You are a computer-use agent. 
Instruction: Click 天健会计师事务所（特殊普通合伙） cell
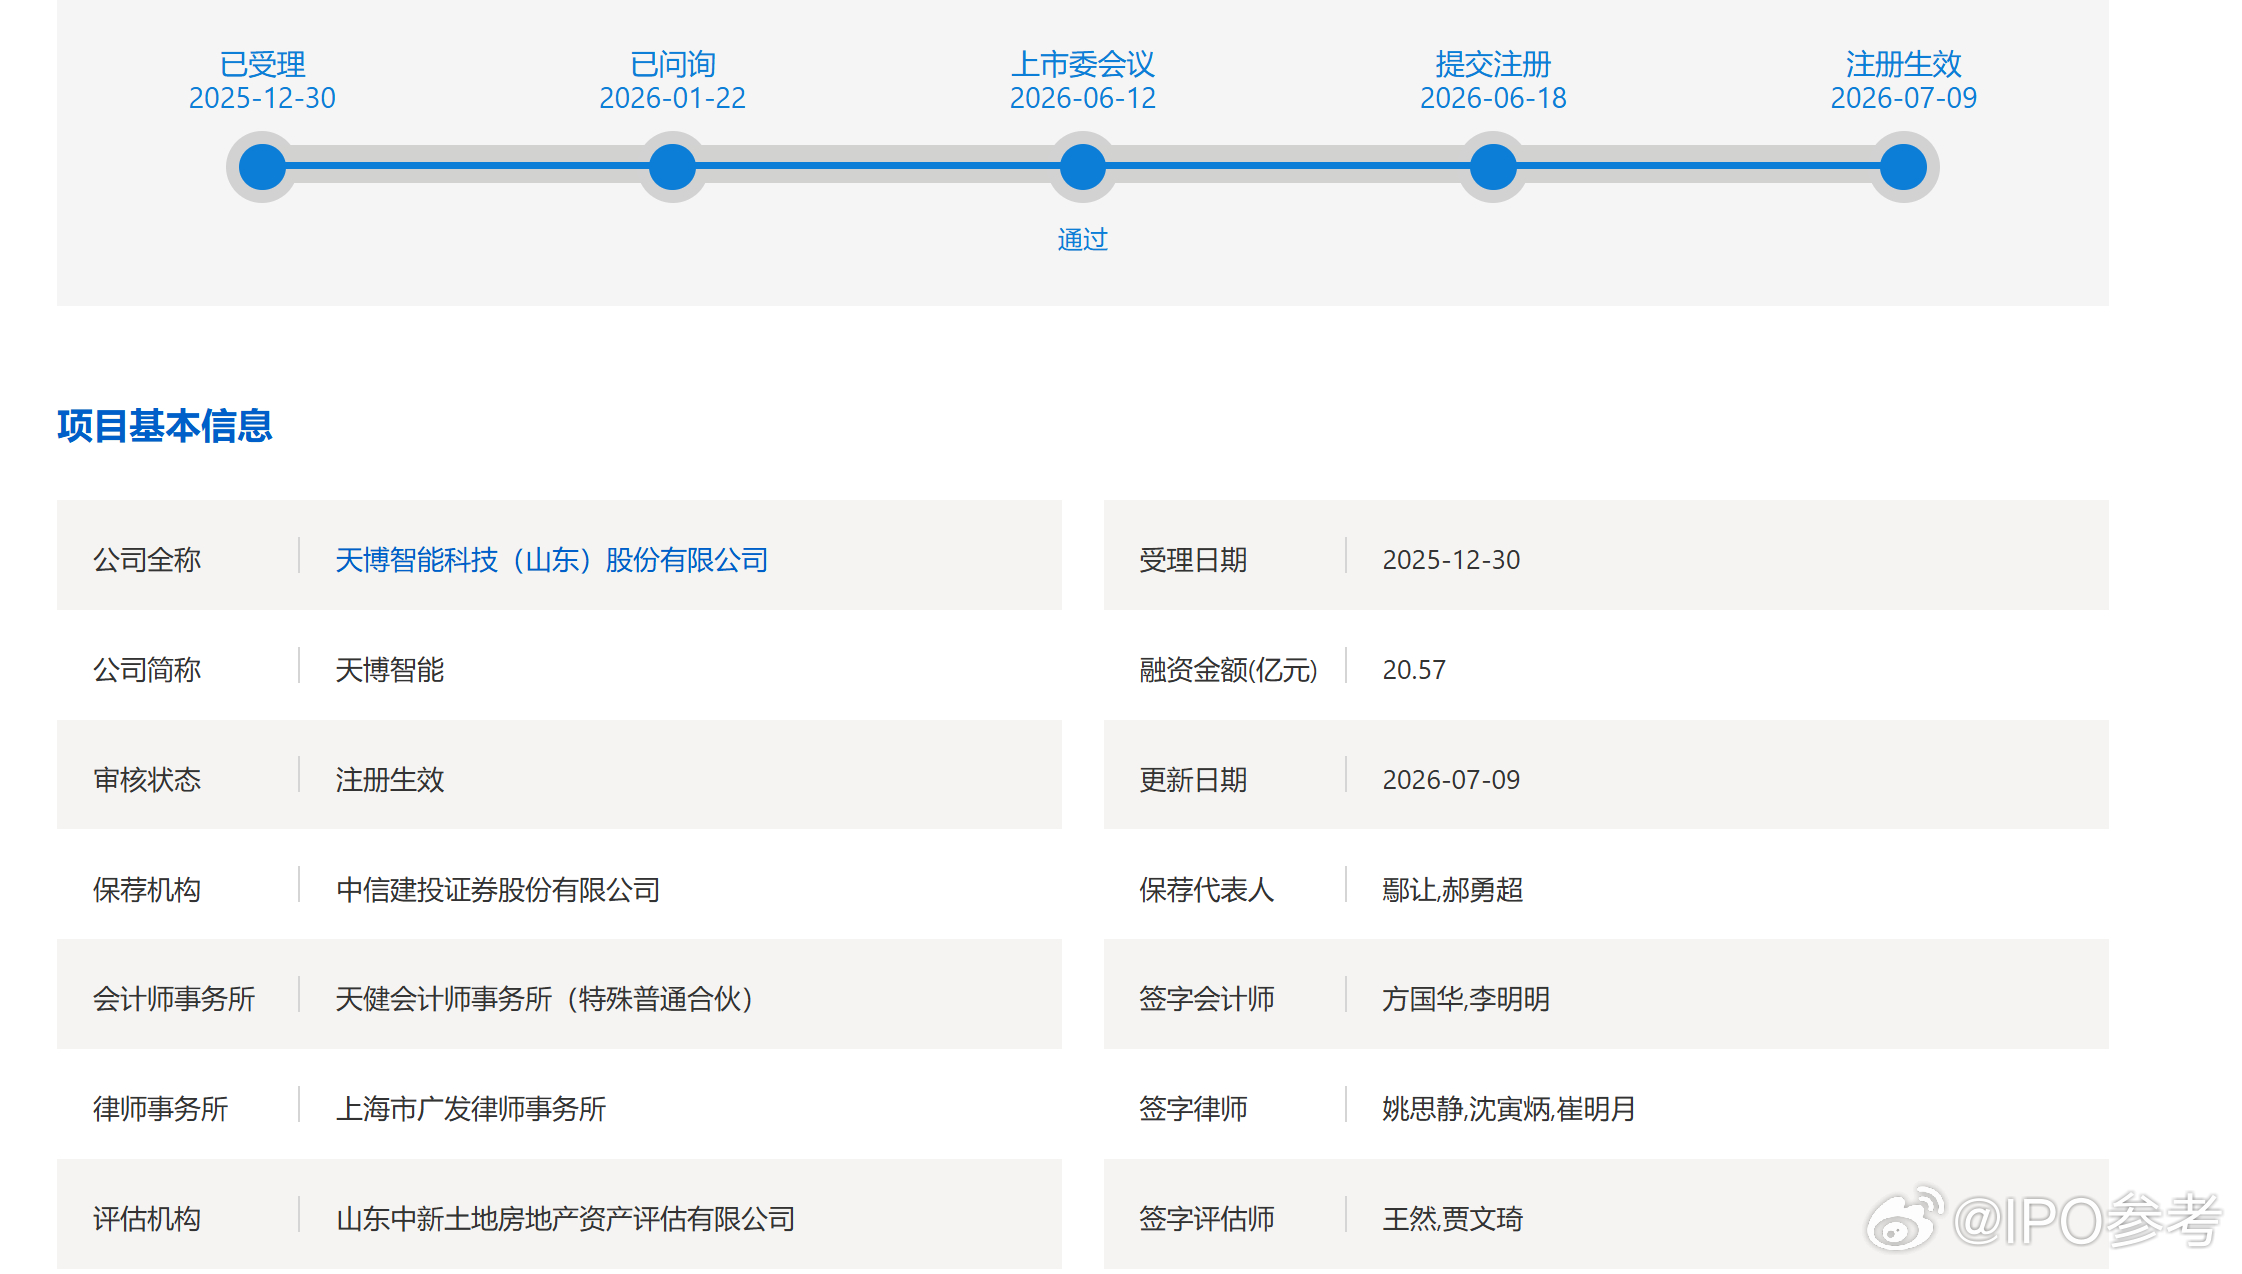(x=545, y=999)
